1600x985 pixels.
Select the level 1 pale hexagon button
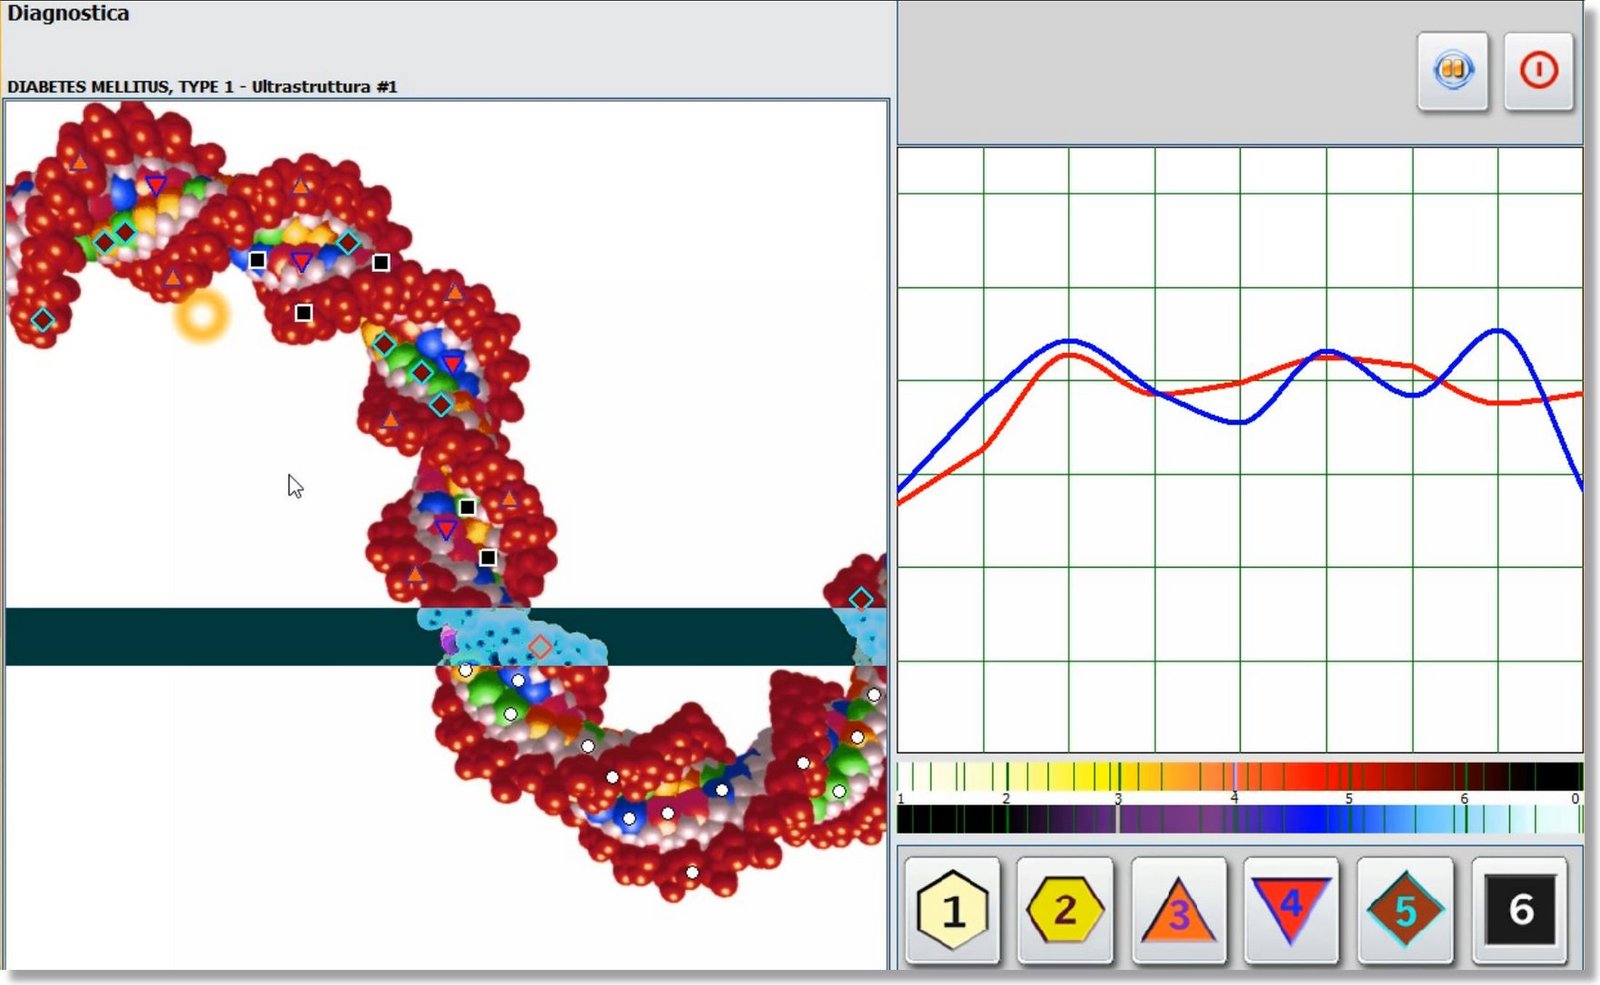tap(953, 910)
